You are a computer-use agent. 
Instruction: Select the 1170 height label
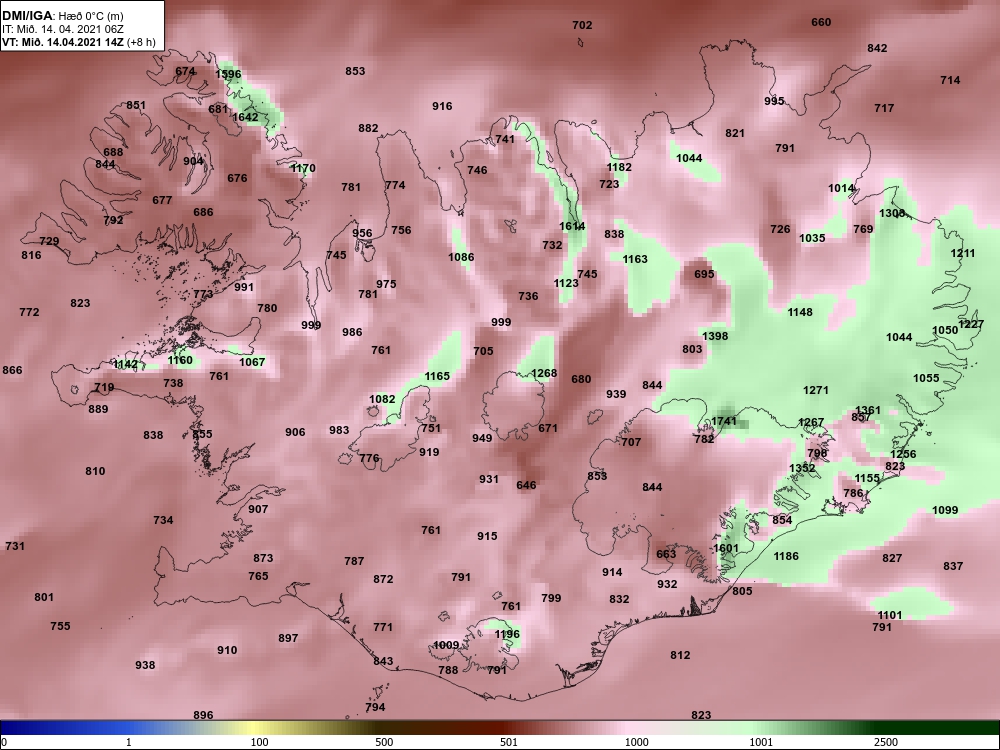(303, 168)
